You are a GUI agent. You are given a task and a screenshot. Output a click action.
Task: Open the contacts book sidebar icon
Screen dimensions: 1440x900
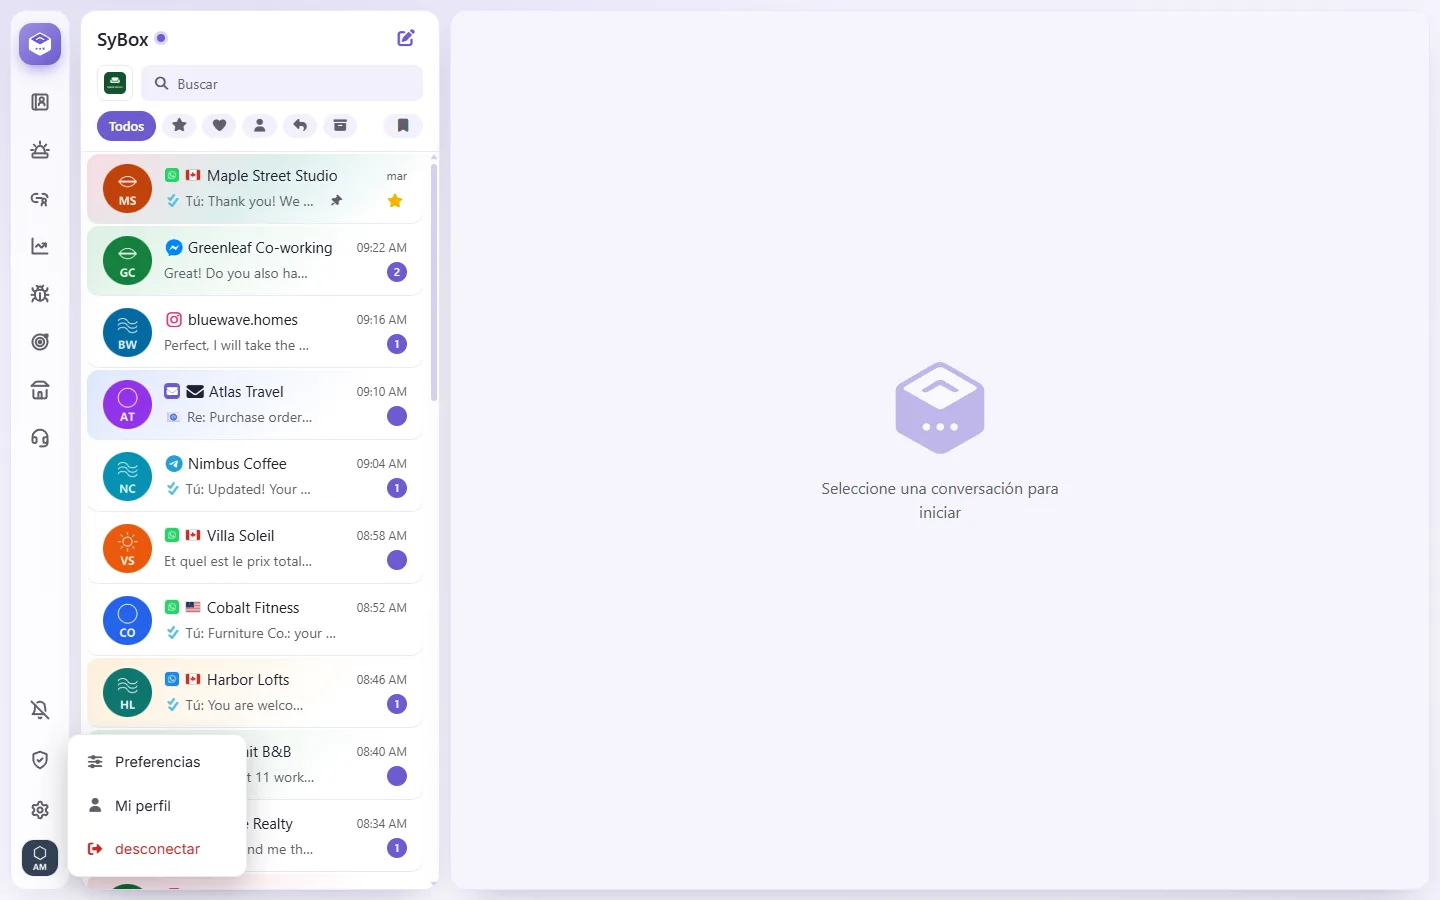(40, 102)
